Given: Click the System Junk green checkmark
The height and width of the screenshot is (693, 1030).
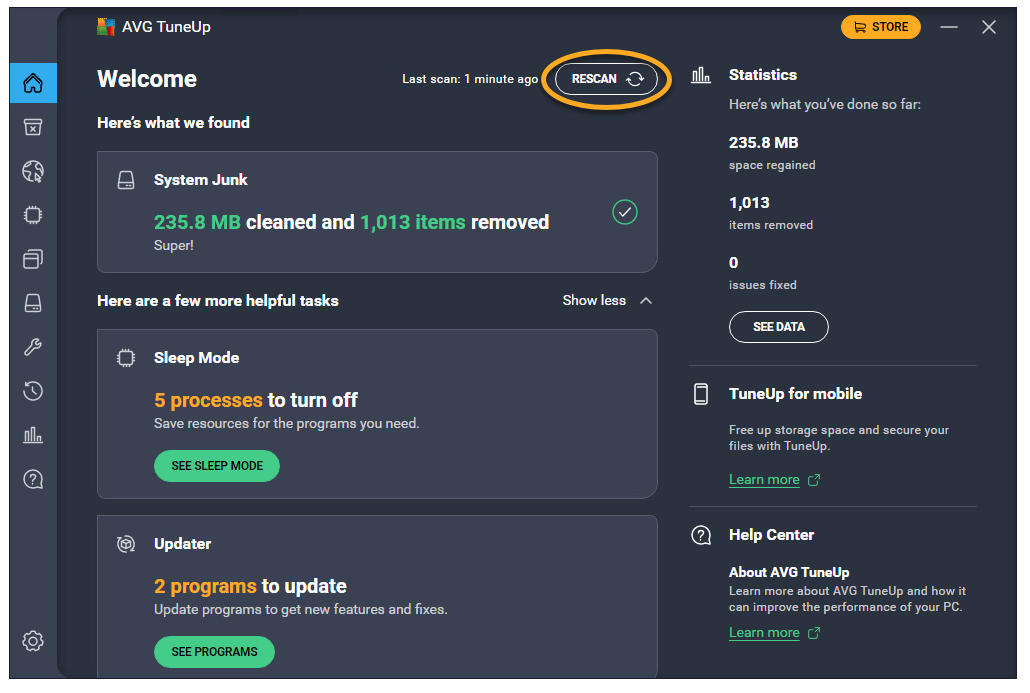Looking at the screenshot, I should [x=625, y=212].
